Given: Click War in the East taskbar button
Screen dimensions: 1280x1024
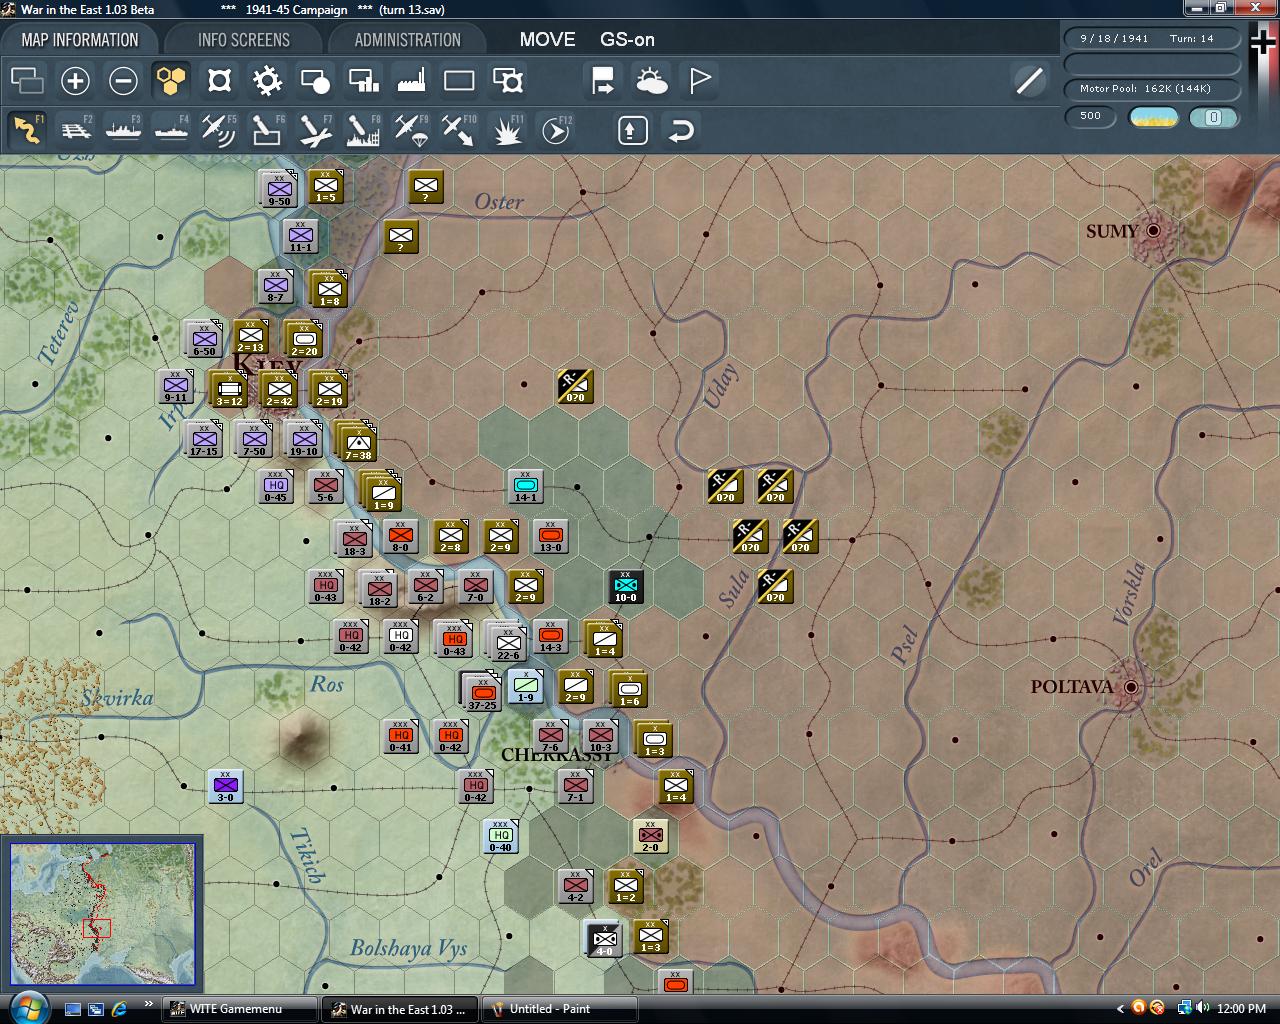Looking at the screenshot, I should (400, 1009).
